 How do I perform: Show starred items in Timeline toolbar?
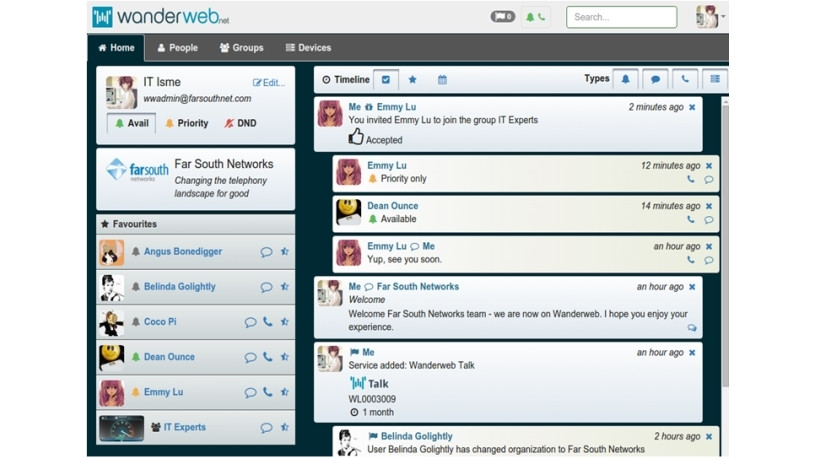412,80
